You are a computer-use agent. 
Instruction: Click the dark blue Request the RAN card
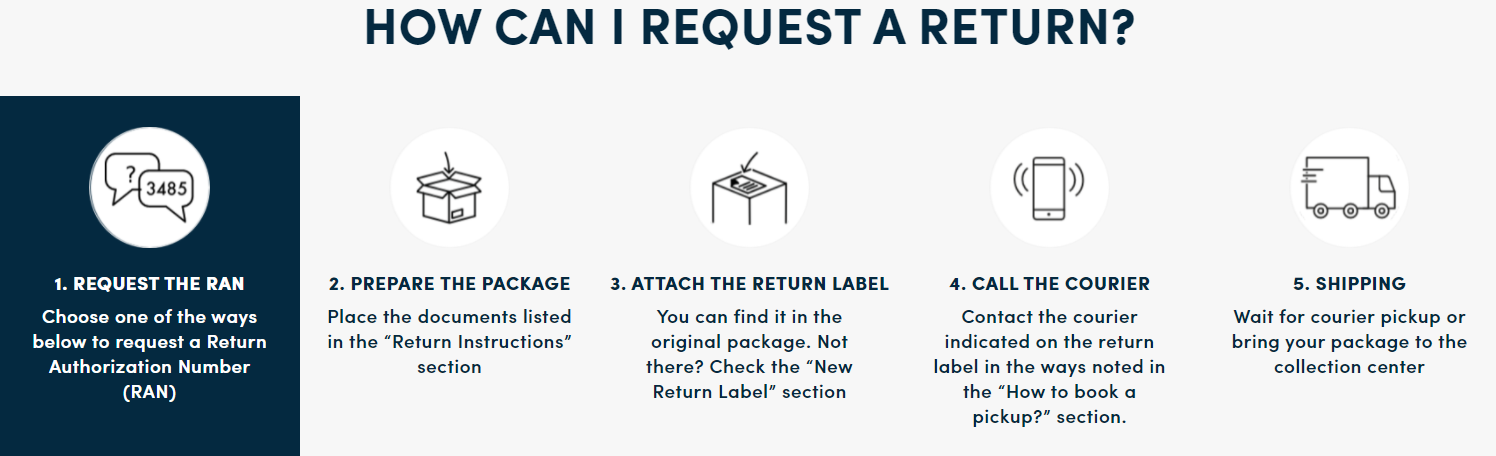click(150, 276)
